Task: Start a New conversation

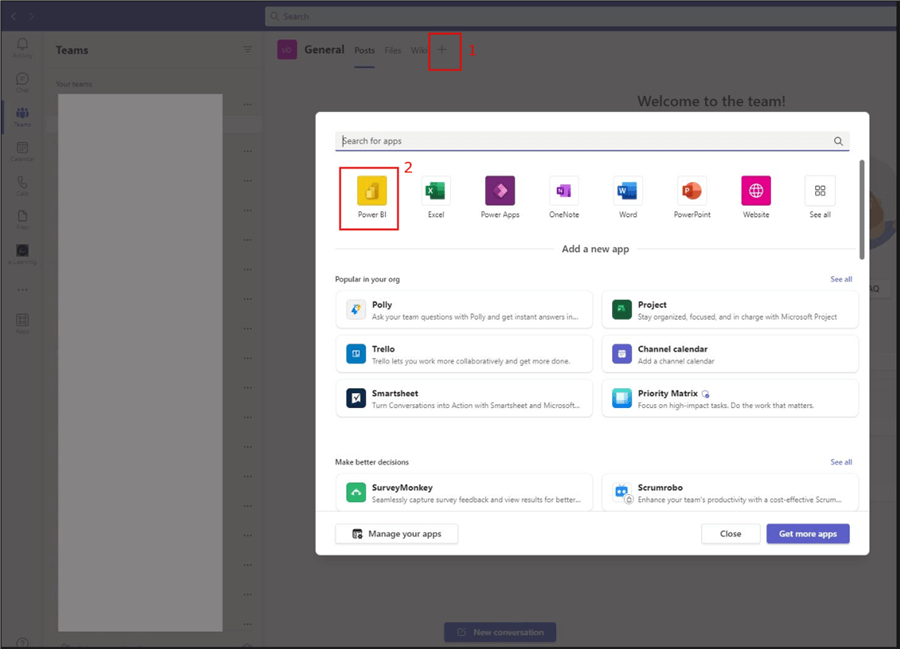Action: coord(500,632)
